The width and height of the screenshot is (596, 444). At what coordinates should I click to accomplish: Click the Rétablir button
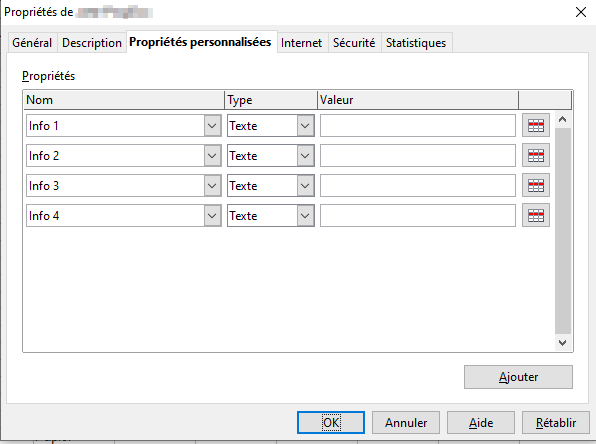(556, 422)
